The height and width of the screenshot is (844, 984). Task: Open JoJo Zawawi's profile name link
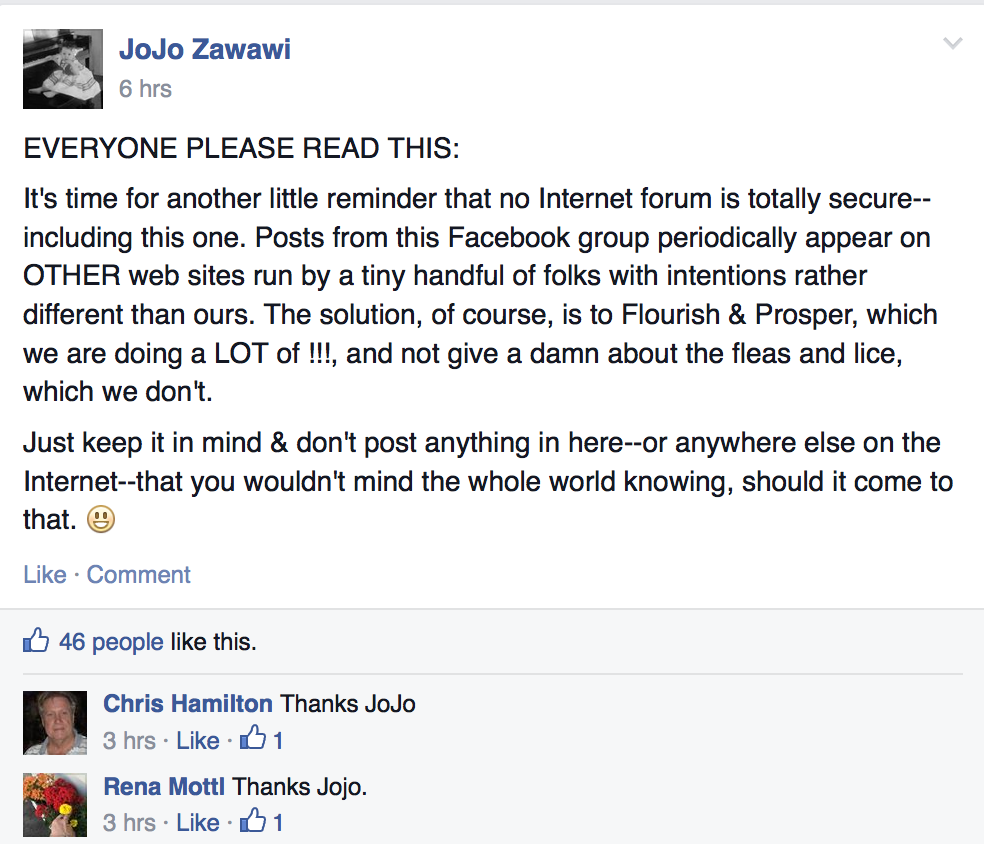pyautogui.click(x=205, y=49)
